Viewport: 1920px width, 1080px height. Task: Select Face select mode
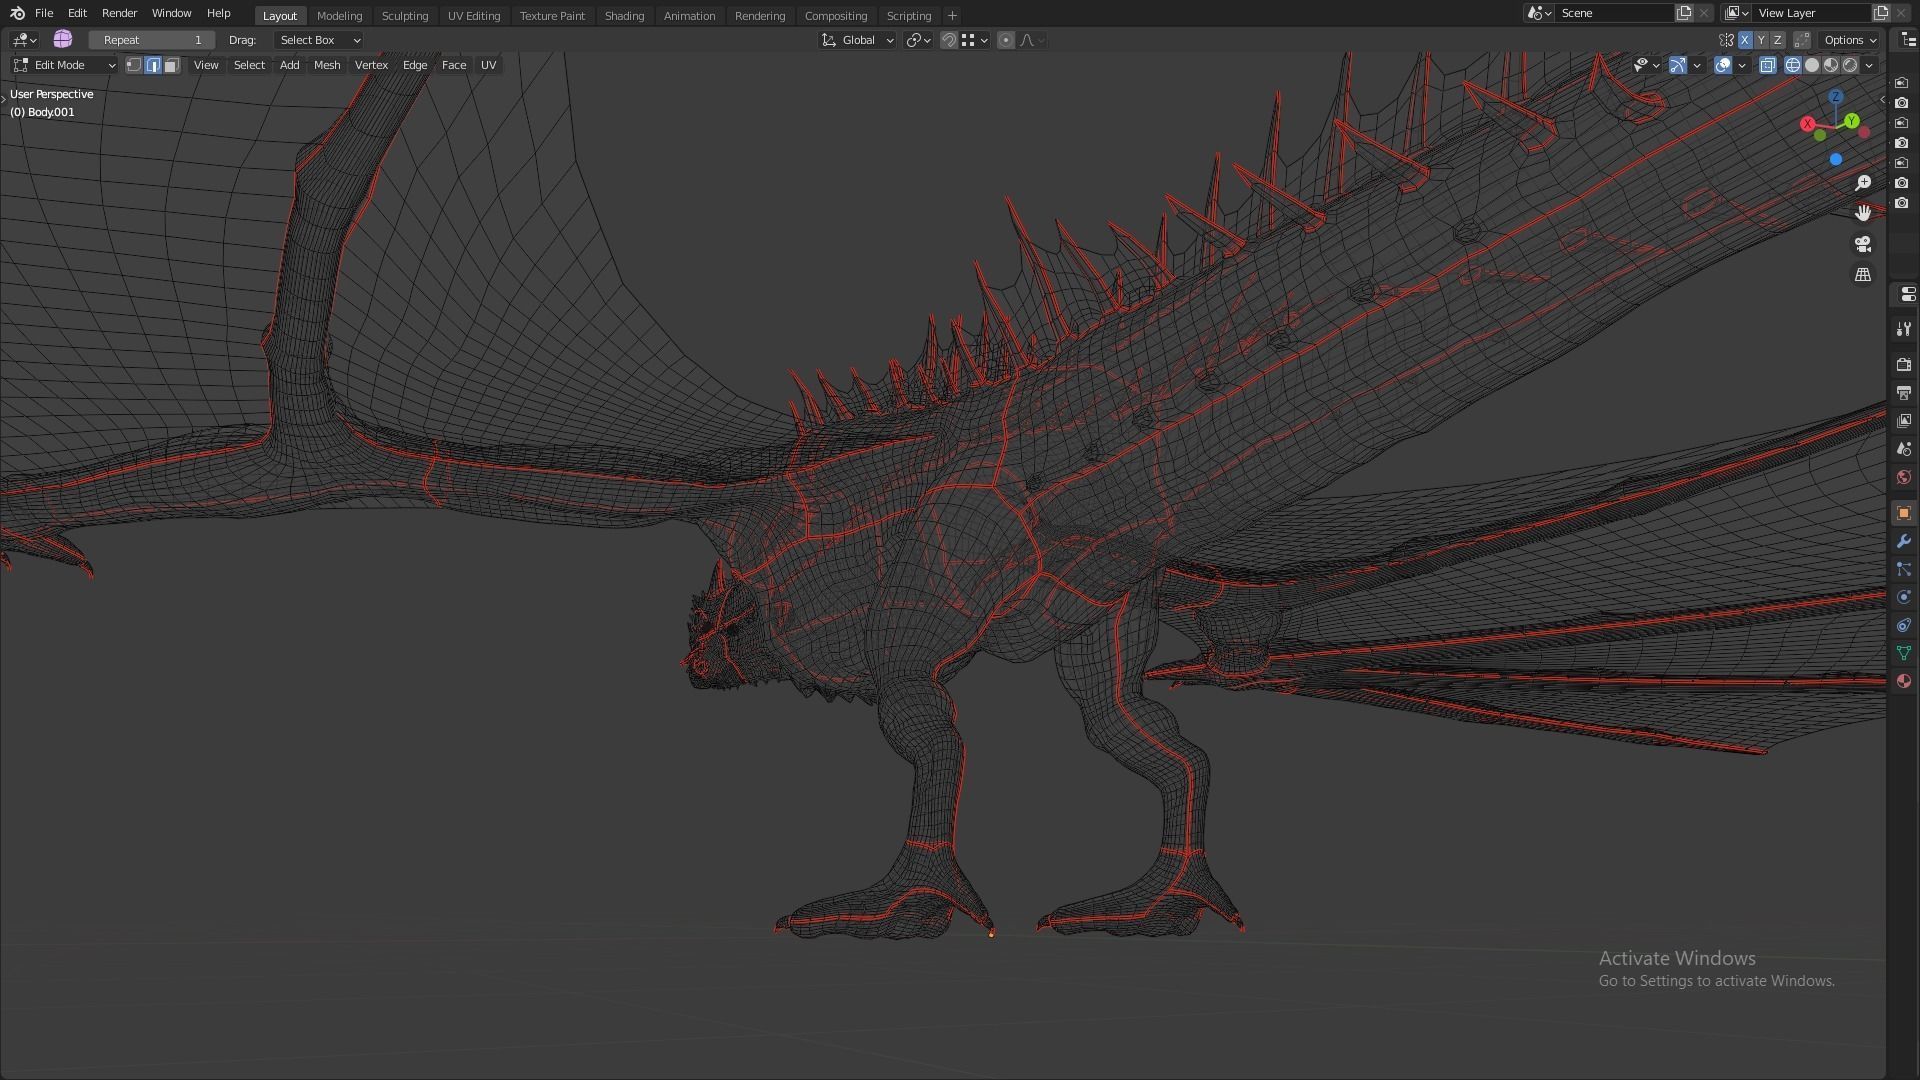(172, 65)
